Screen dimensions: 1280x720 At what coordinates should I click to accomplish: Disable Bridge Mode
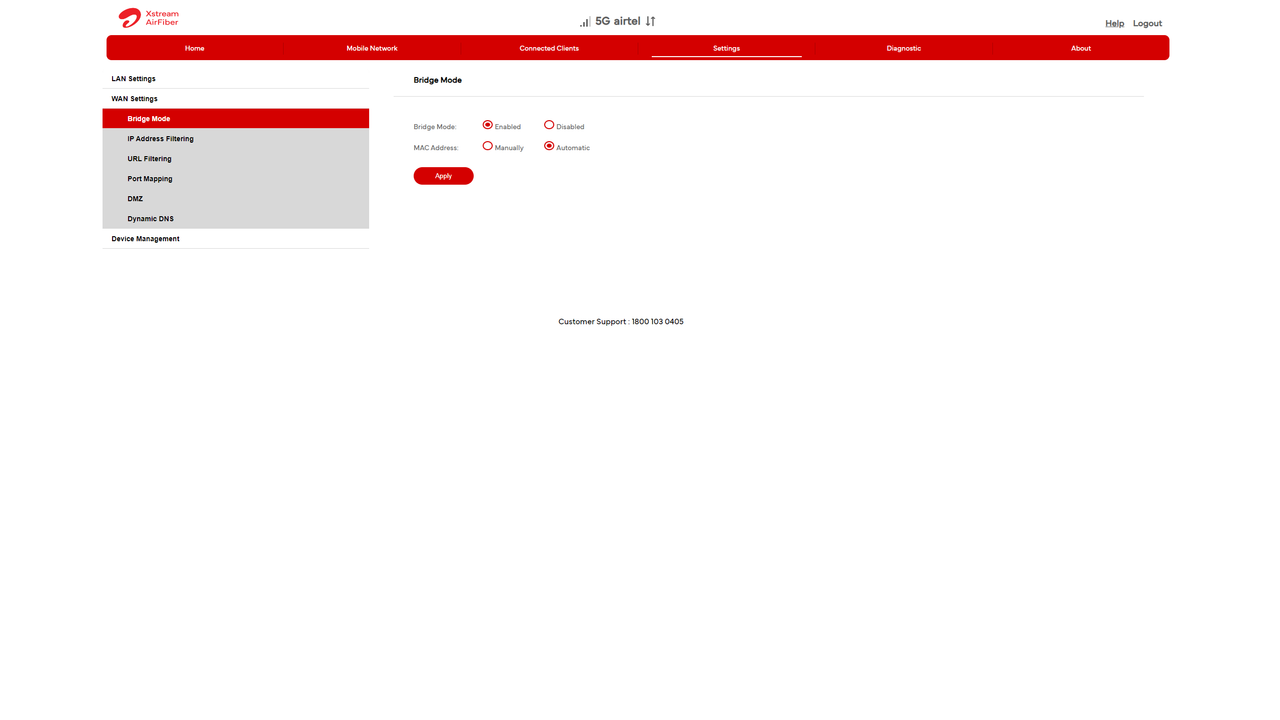548,124
